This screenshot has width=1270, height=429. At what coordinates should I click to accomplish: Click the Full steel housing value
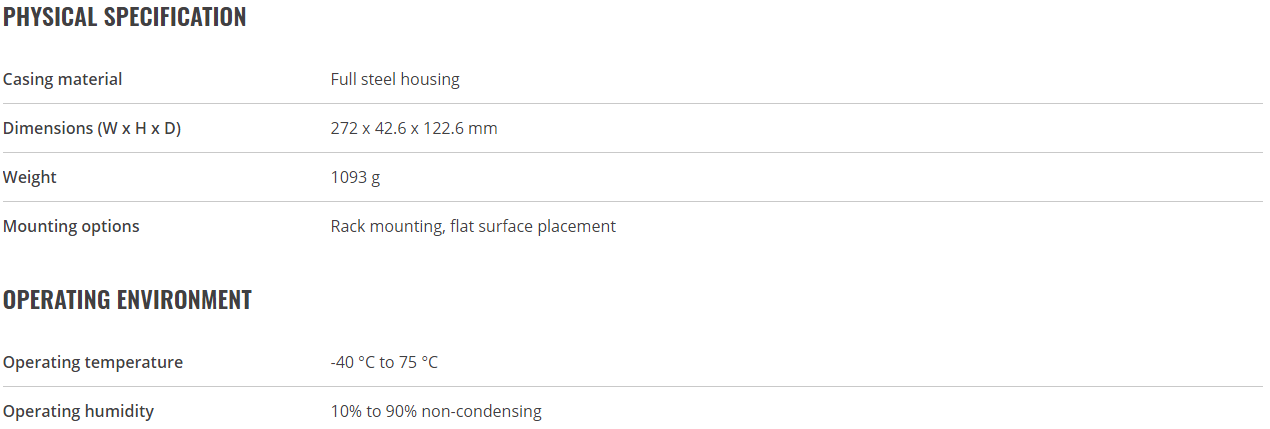(395, 79)
